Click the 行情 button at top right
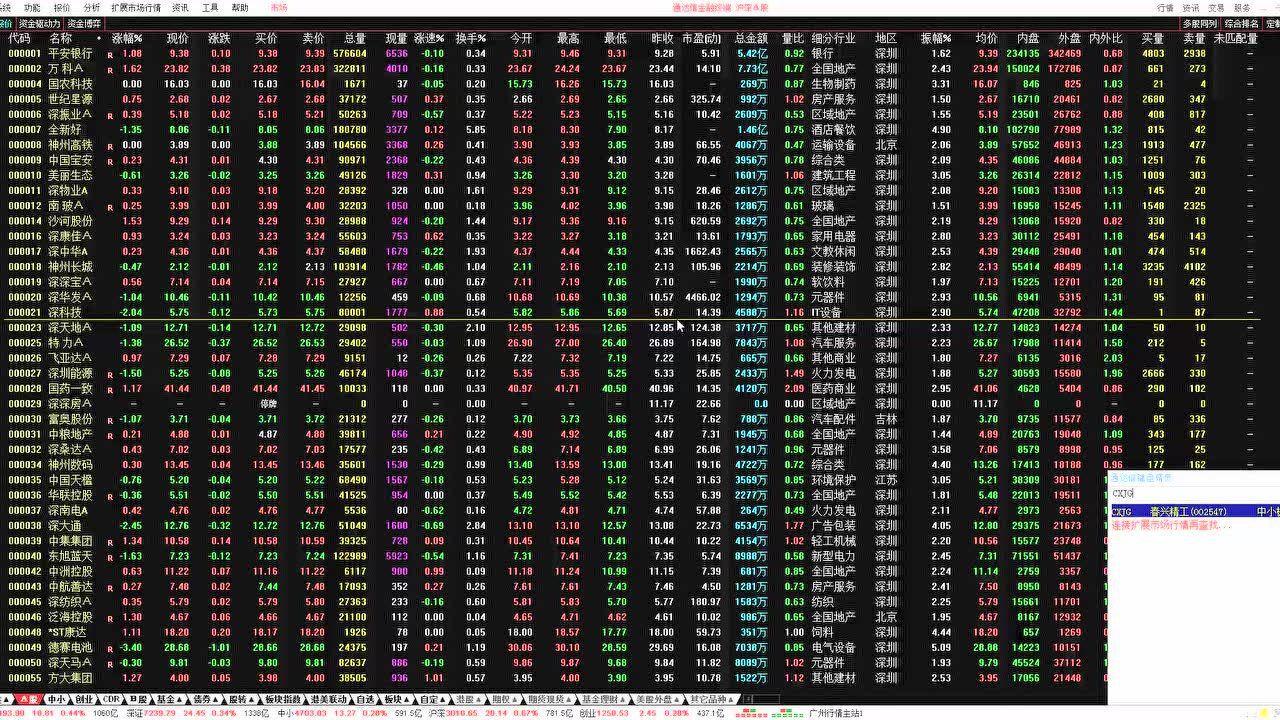The height and width of the screenshot is (720, 1280). [1165, 7]
